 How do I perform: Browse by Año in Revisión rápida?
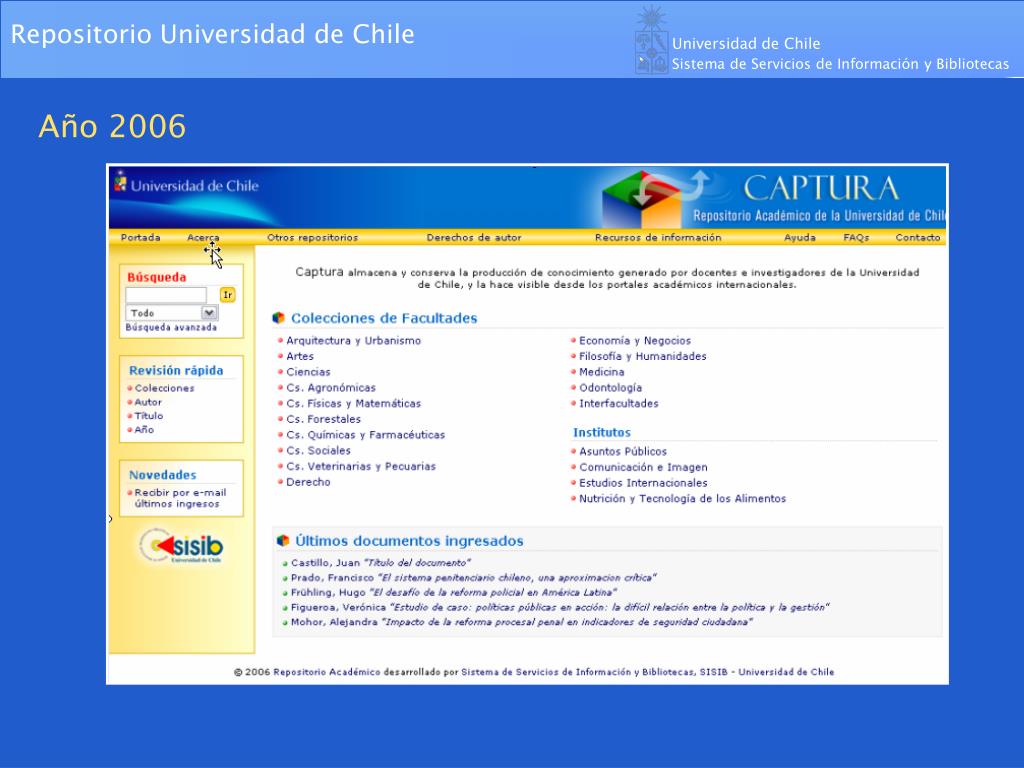pos(144,430)
